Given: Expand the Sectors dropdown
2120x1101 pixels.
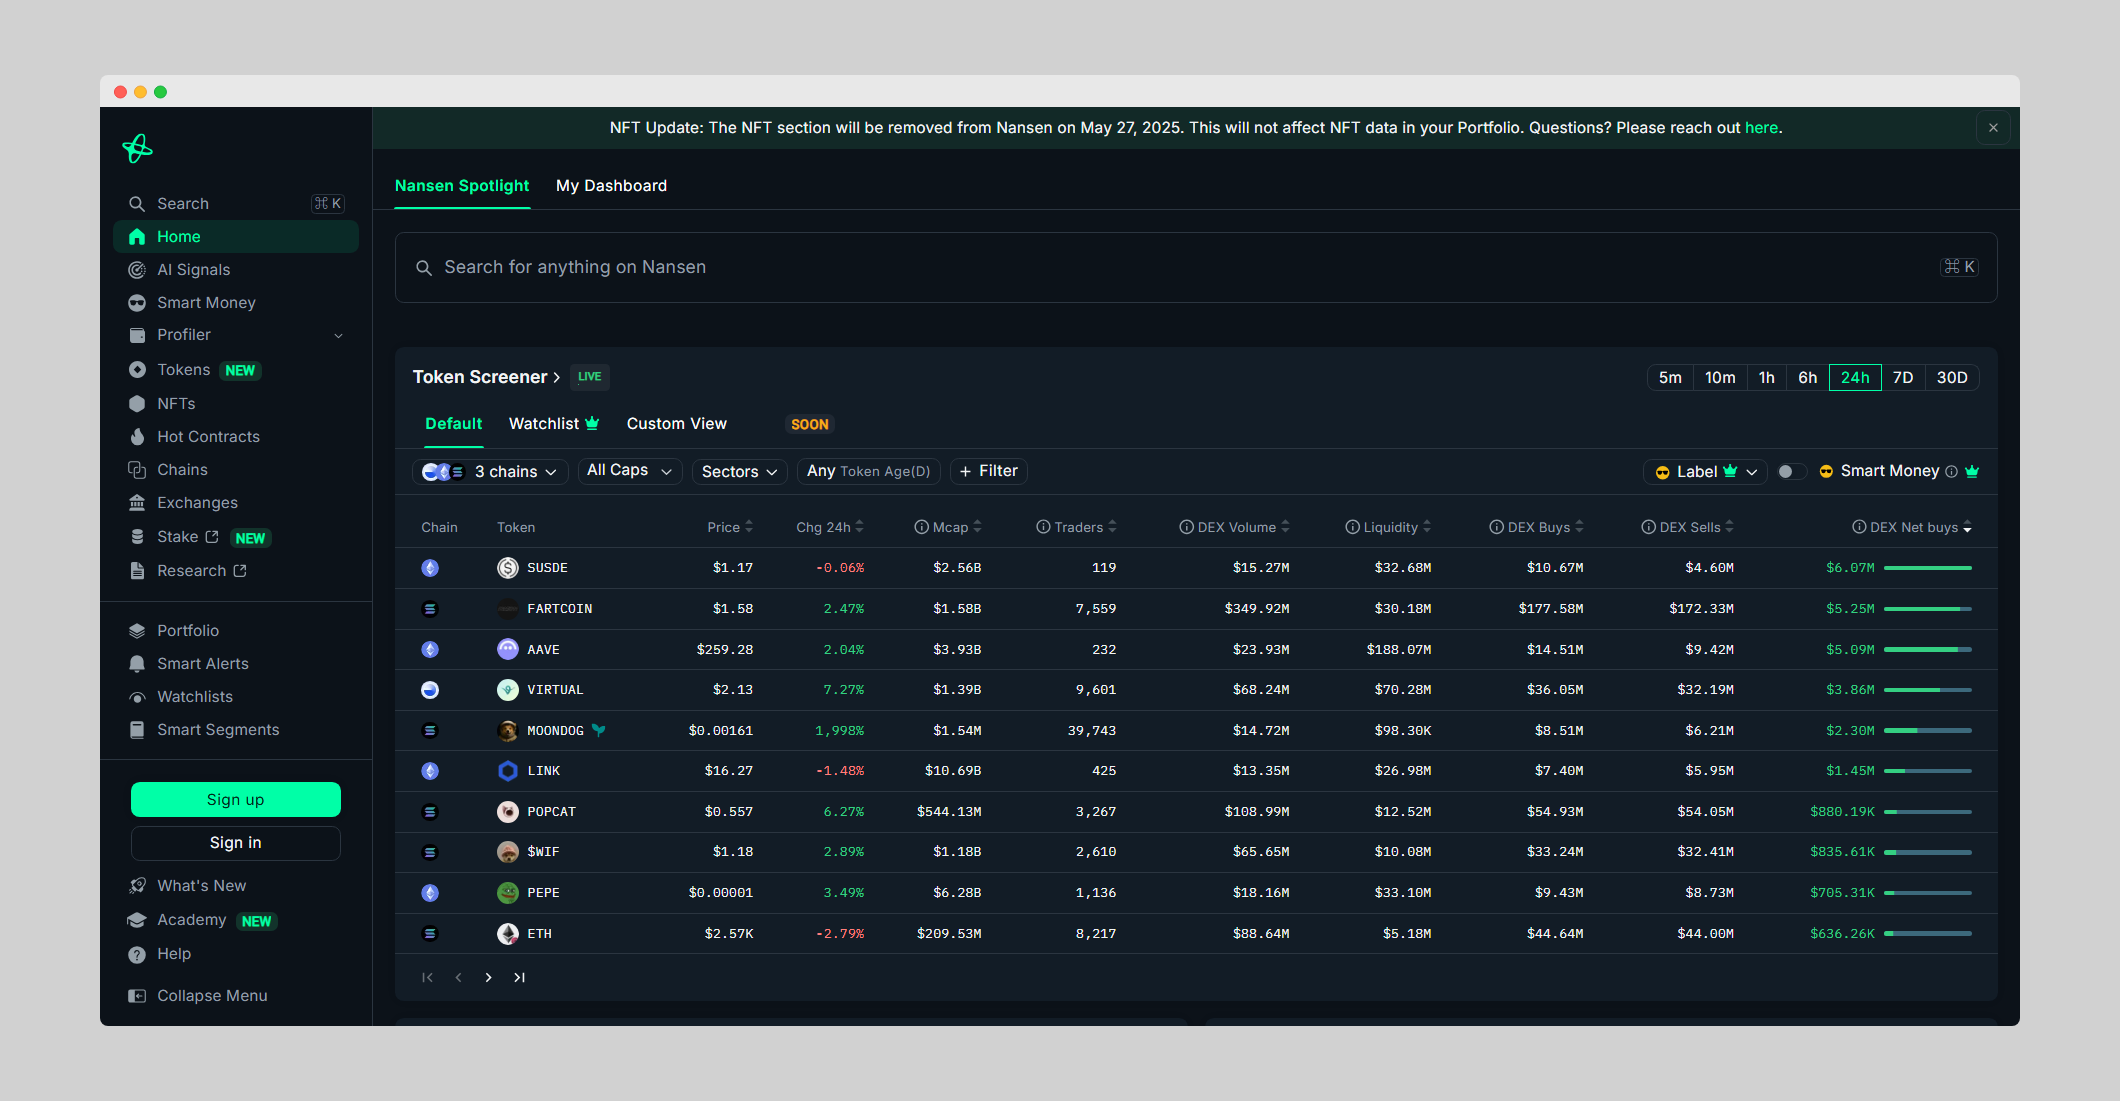Looking at the screenshot, I should (739, 472).
